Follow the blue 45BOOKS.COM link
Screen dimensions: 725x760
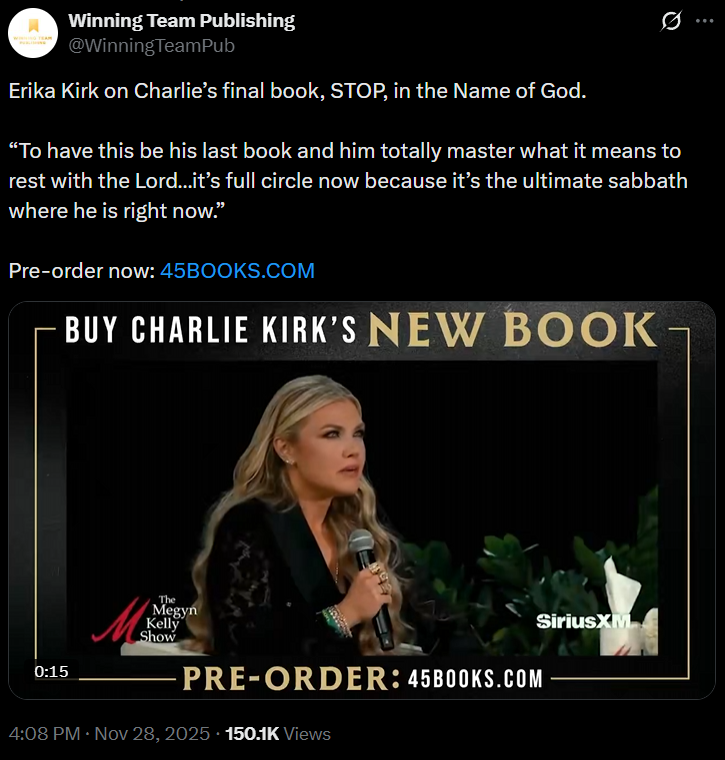click(237, 270)
